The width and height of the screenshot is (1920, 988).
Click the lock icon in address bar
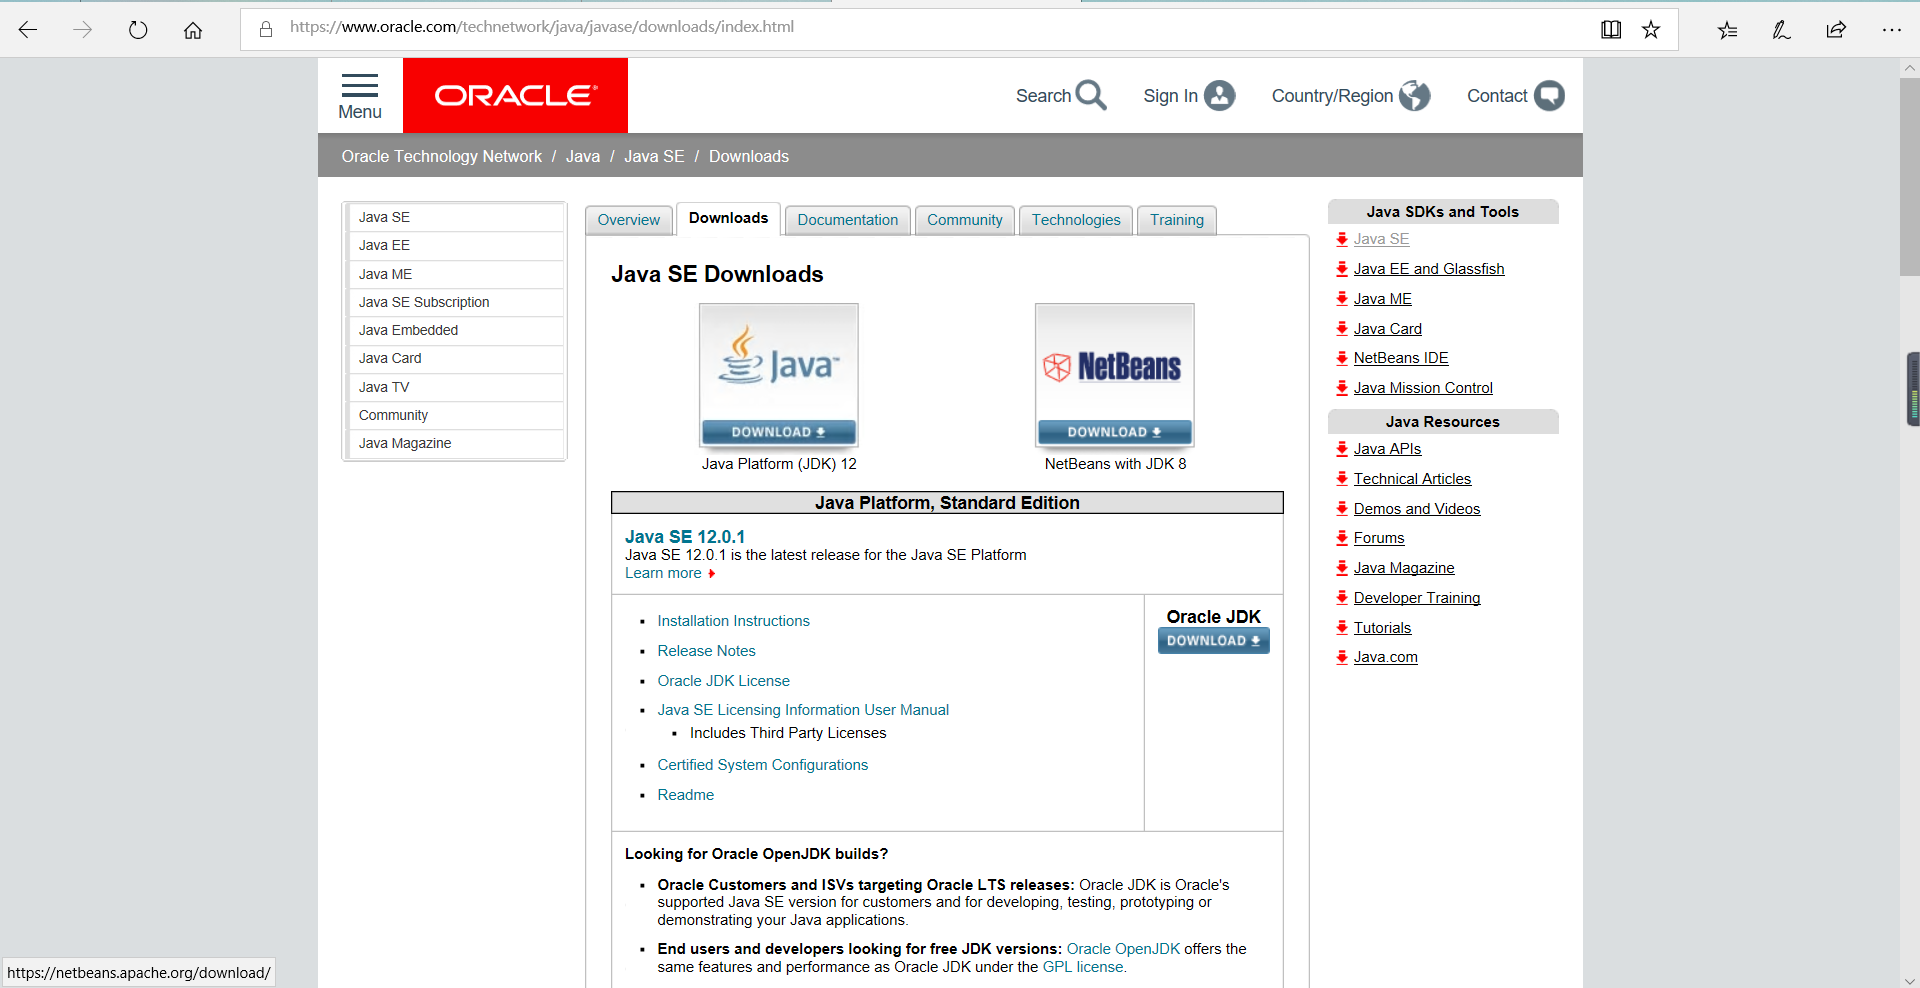(266, 29)
